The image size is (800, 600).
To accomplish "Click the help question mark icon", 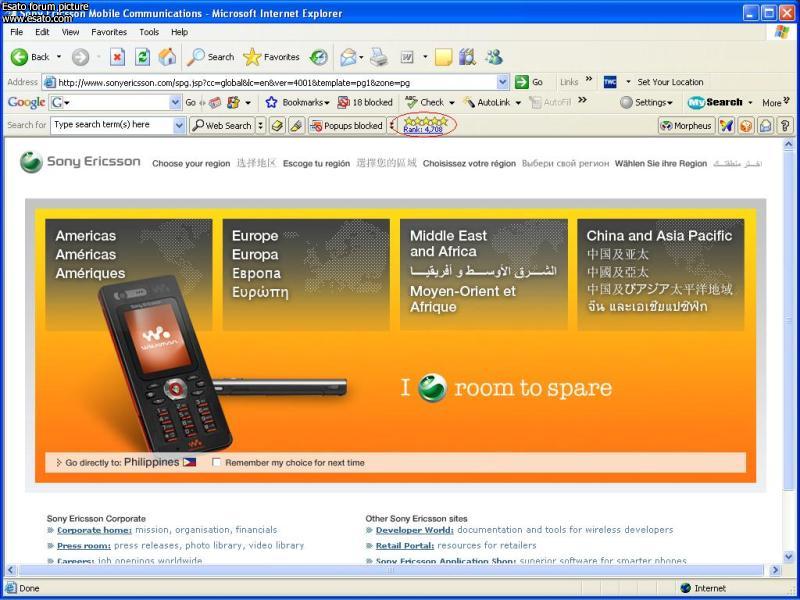I will pyautogui.click(x=785, y=126).
